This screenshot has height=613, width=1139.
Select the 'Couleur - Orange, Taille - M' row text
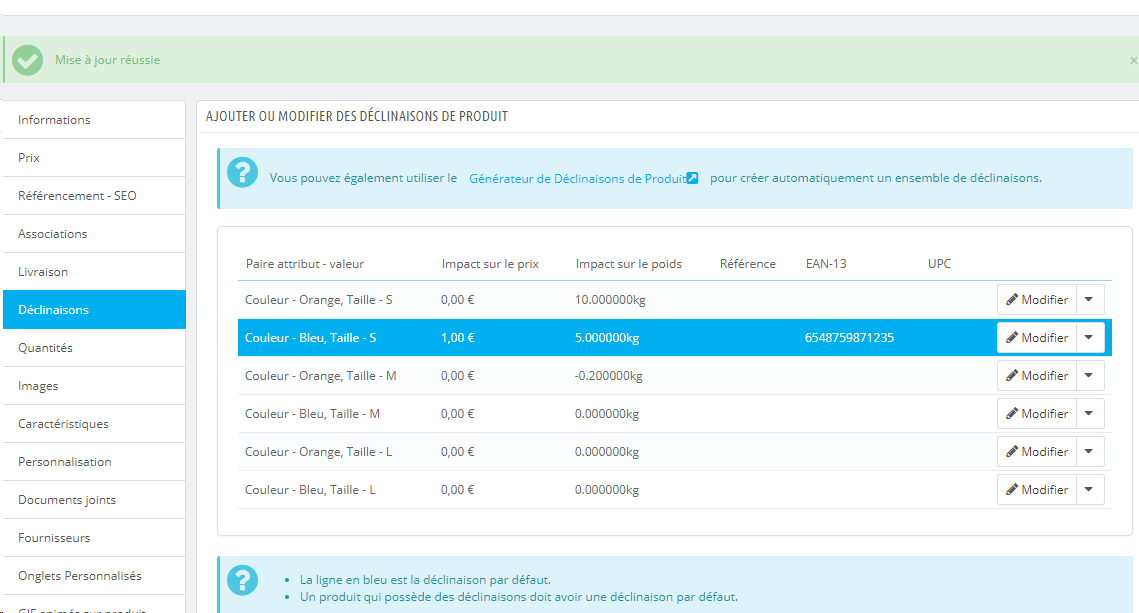320,376
